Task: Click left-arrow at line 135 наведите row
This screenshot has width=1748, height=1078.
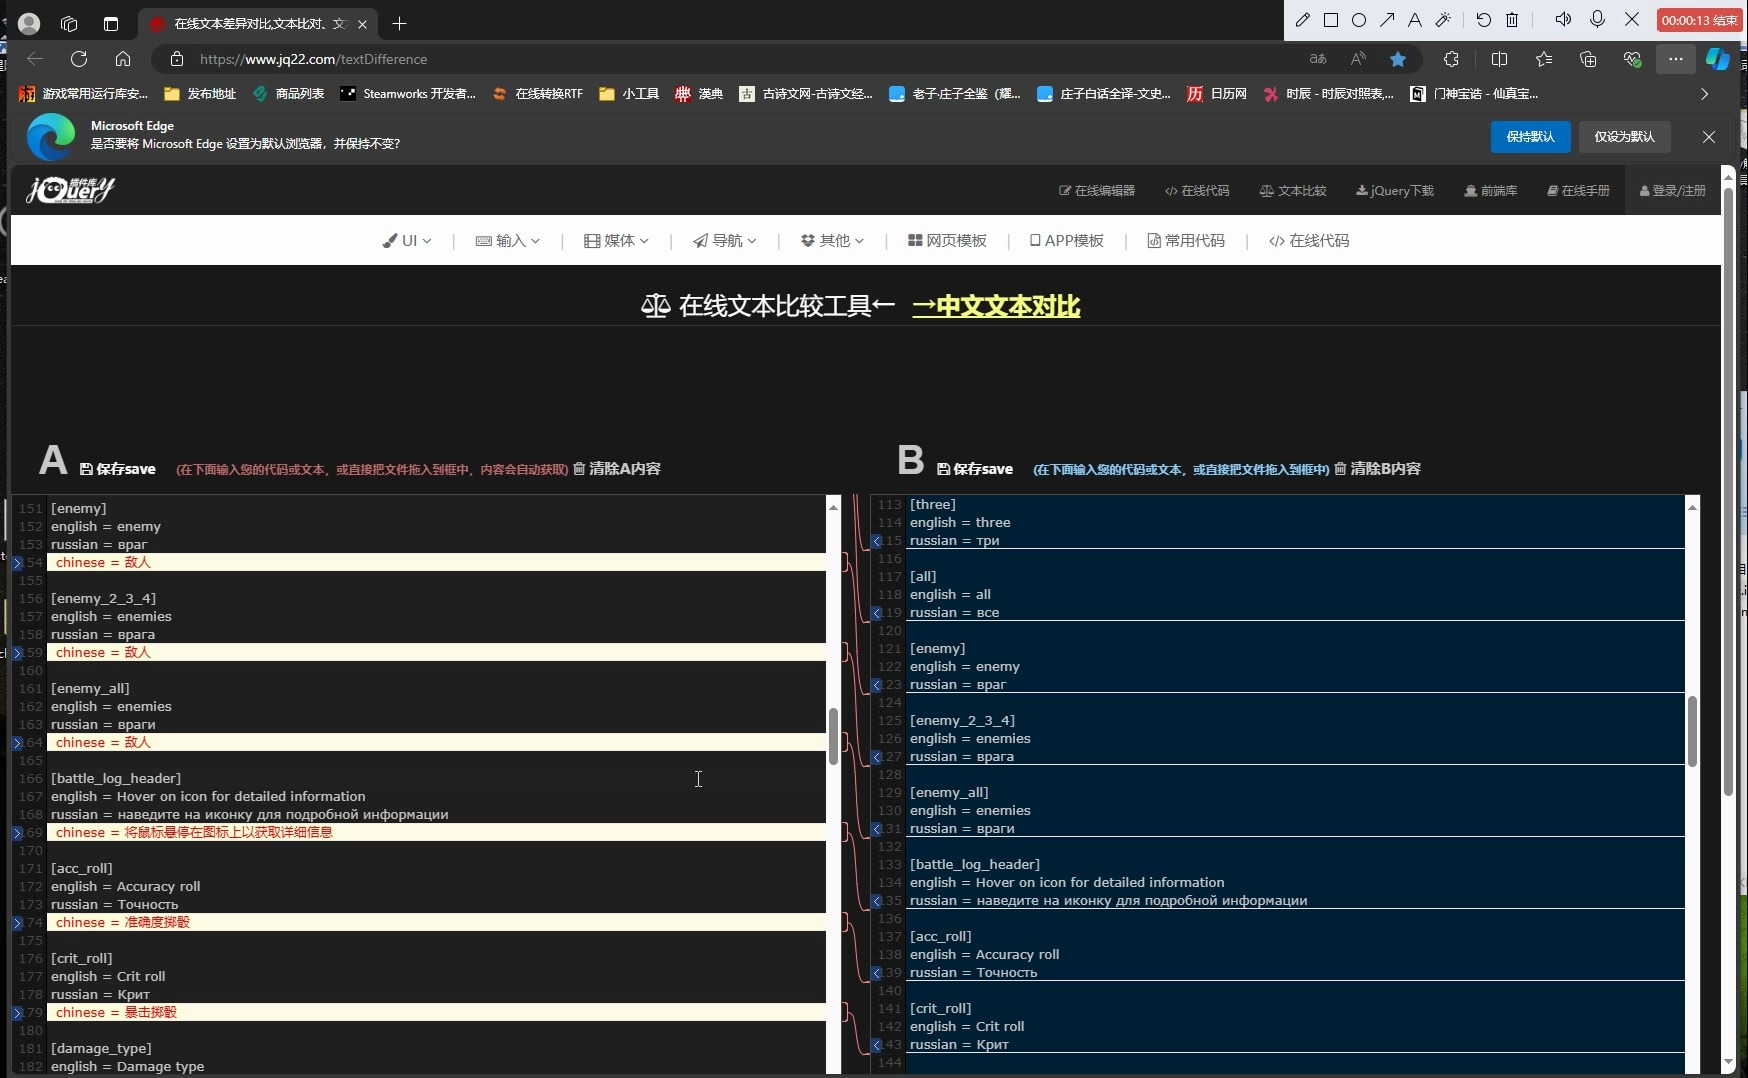Action: click(x=876, y=901)
